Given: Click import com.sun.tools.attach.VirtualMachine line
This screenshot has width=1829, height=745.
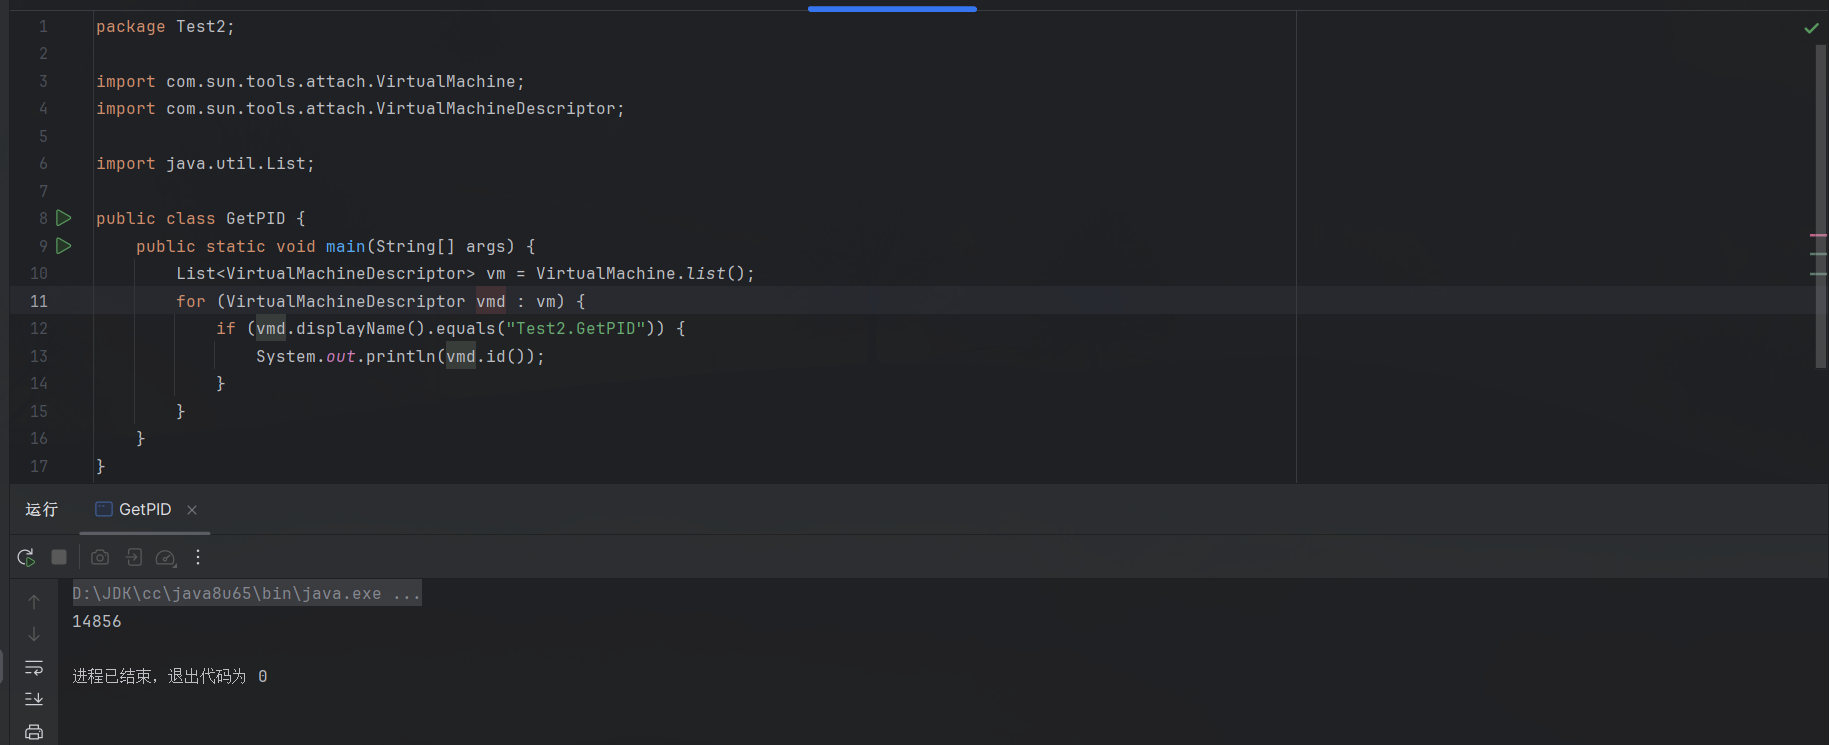Looking at the screenshot, I should tap(310, 82).
